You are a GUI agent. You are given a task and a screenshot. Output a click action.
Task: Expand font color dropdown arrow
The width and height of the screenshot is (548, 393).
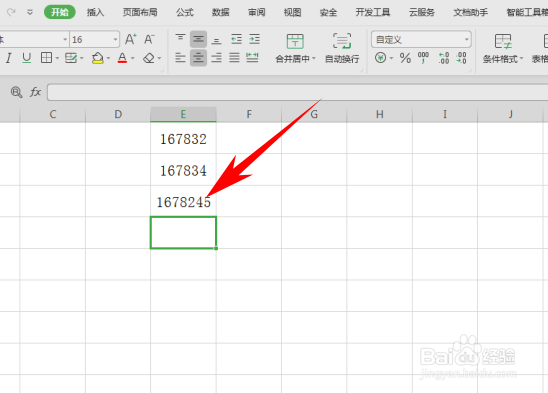[x=133, y=58]
